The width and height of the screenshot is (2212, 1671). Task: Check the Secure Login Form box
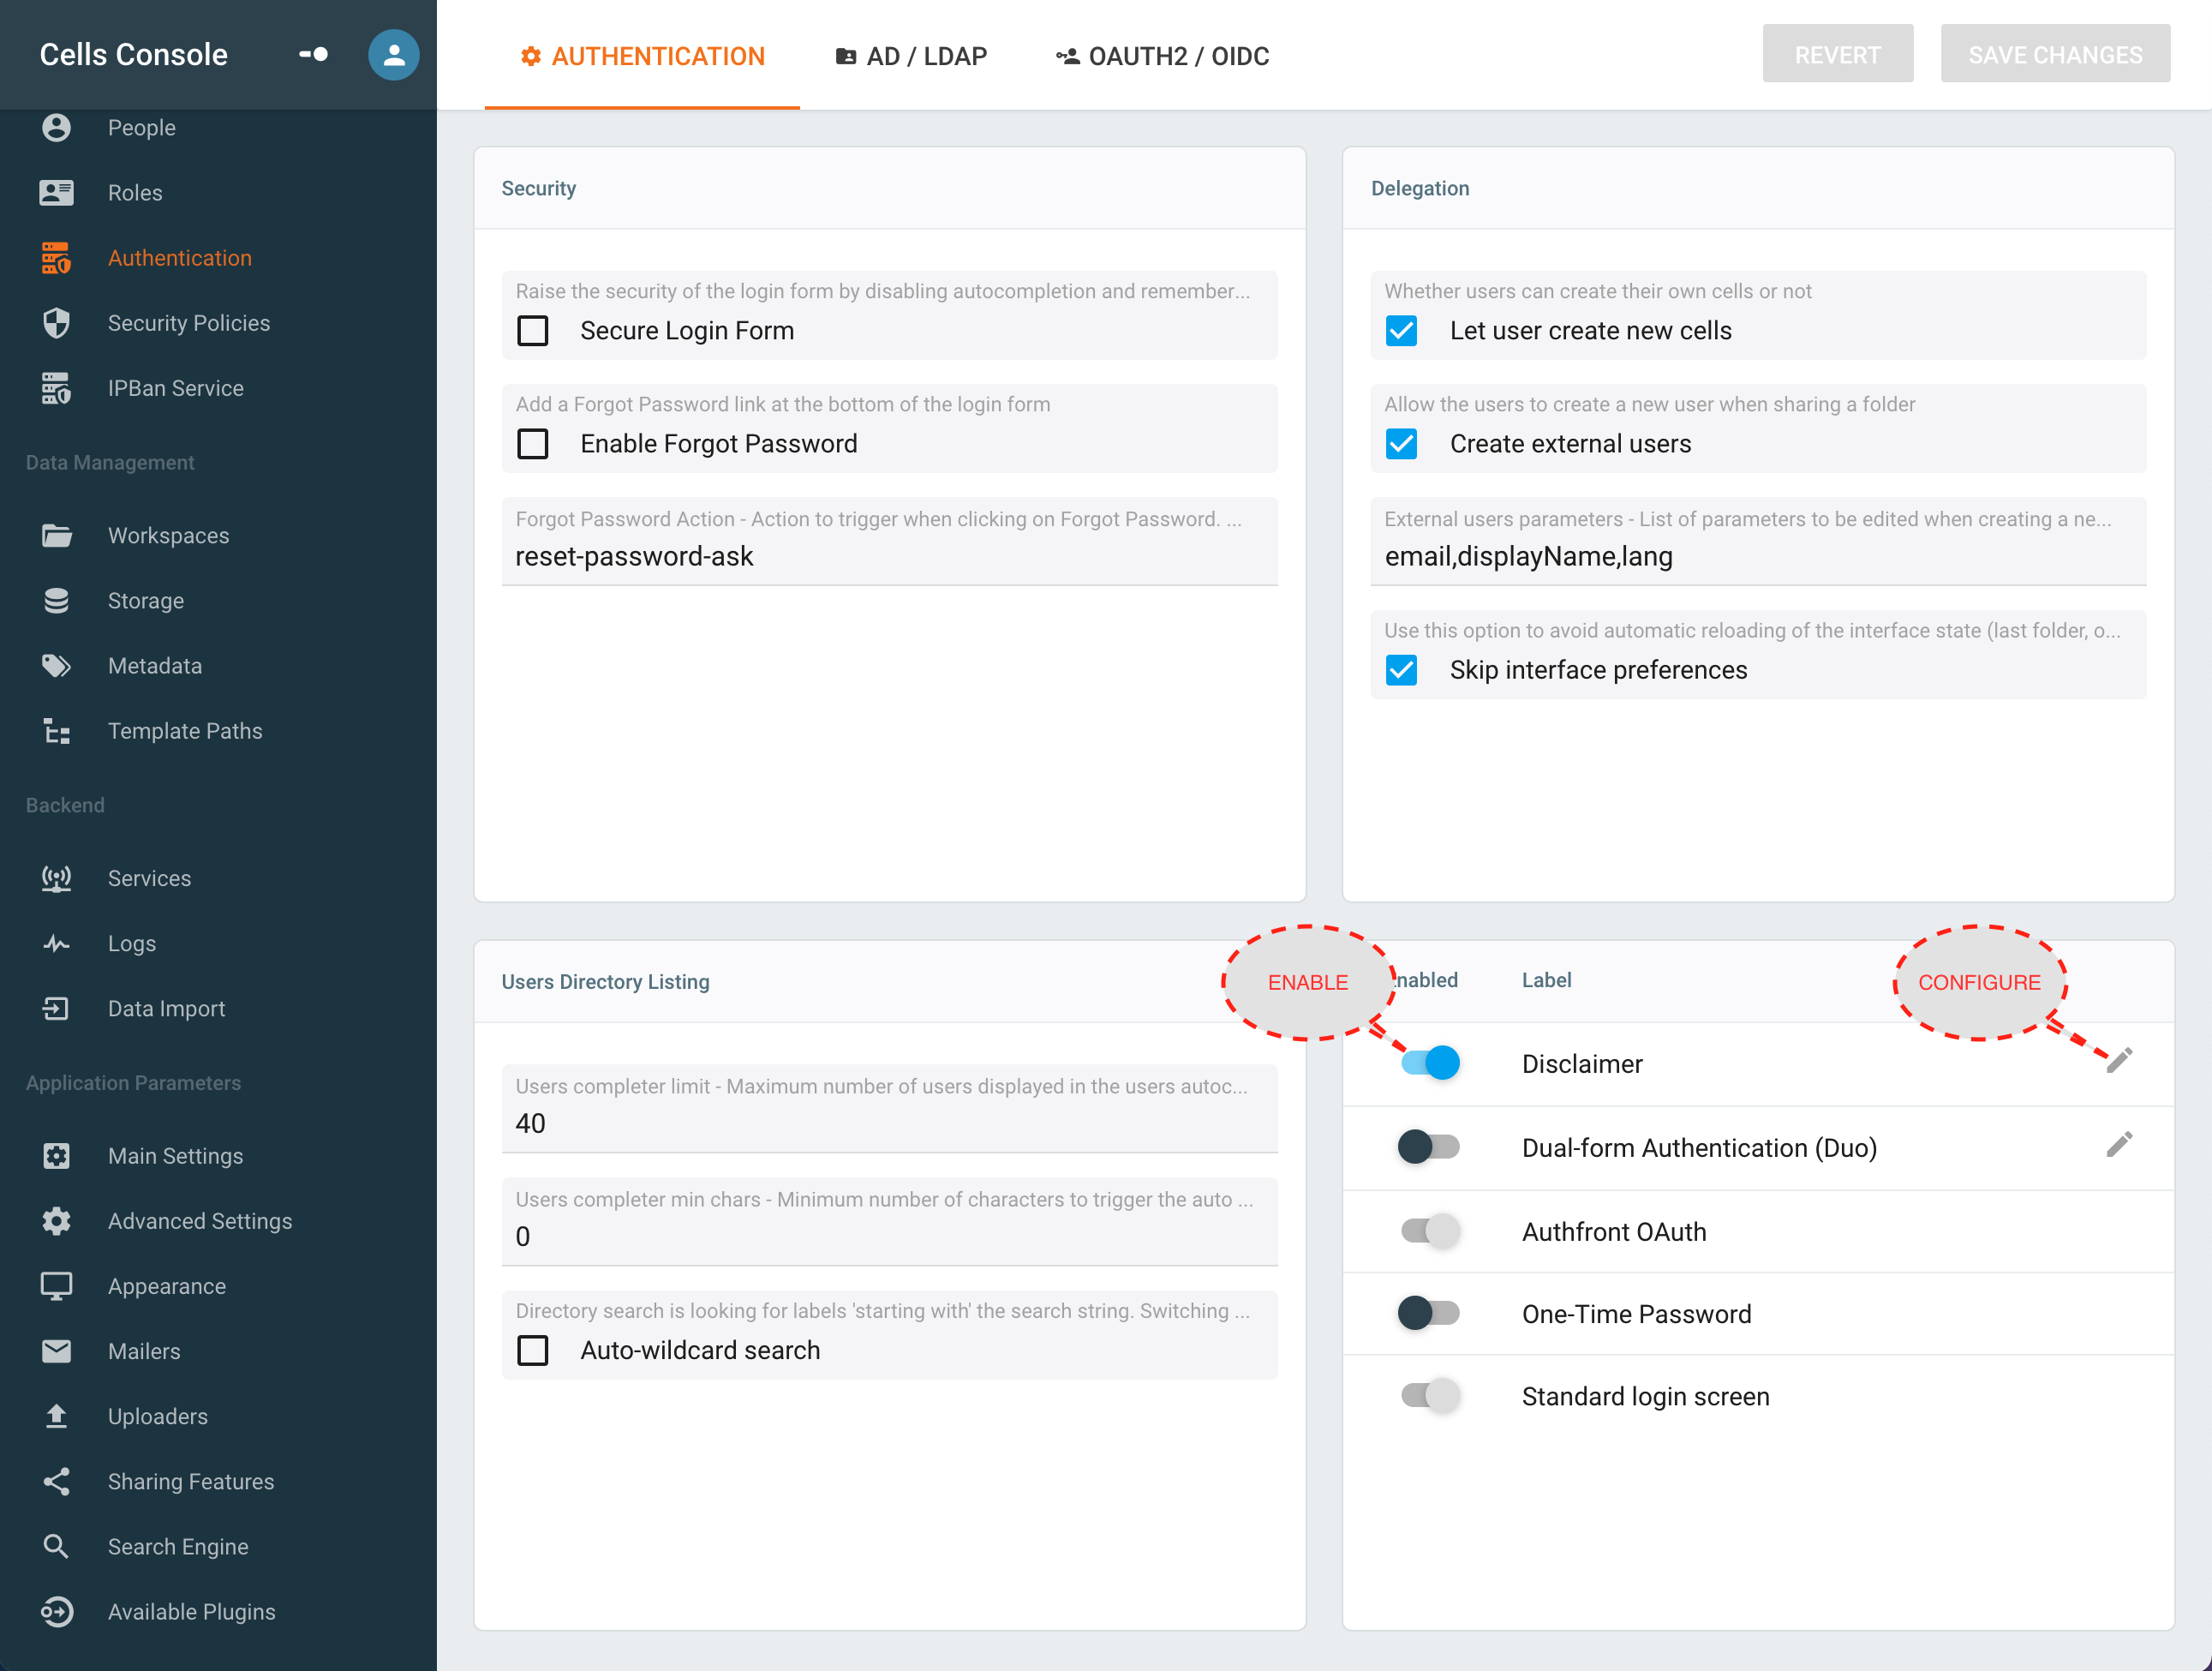[x=533, y=331]
